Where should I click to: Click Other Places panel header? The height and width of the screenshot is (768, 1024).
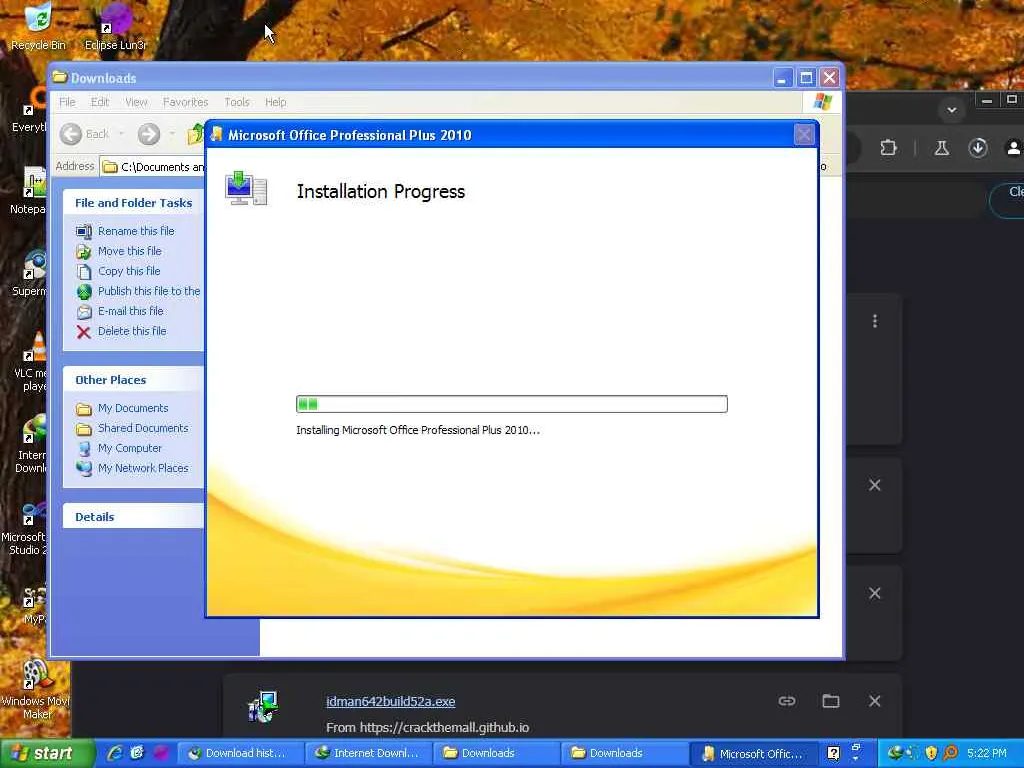(x=133, y=379)
